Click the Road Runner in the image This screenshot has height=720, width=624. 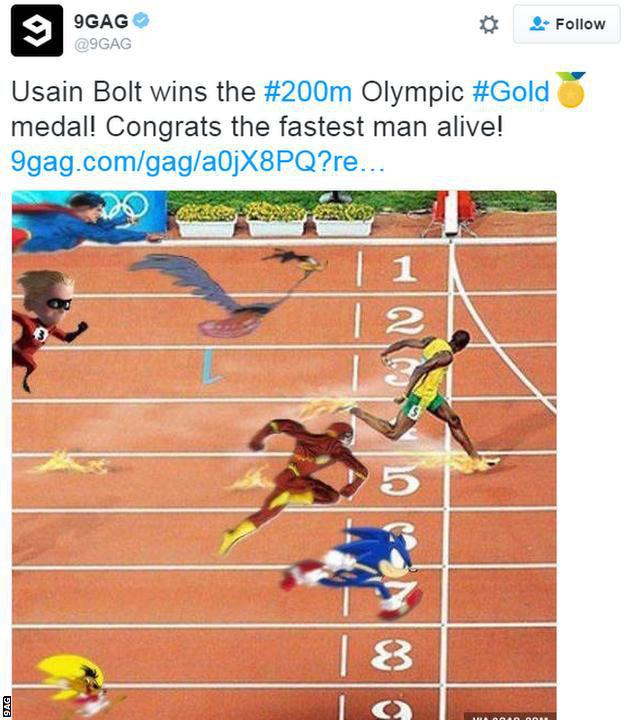coord(228,292)
